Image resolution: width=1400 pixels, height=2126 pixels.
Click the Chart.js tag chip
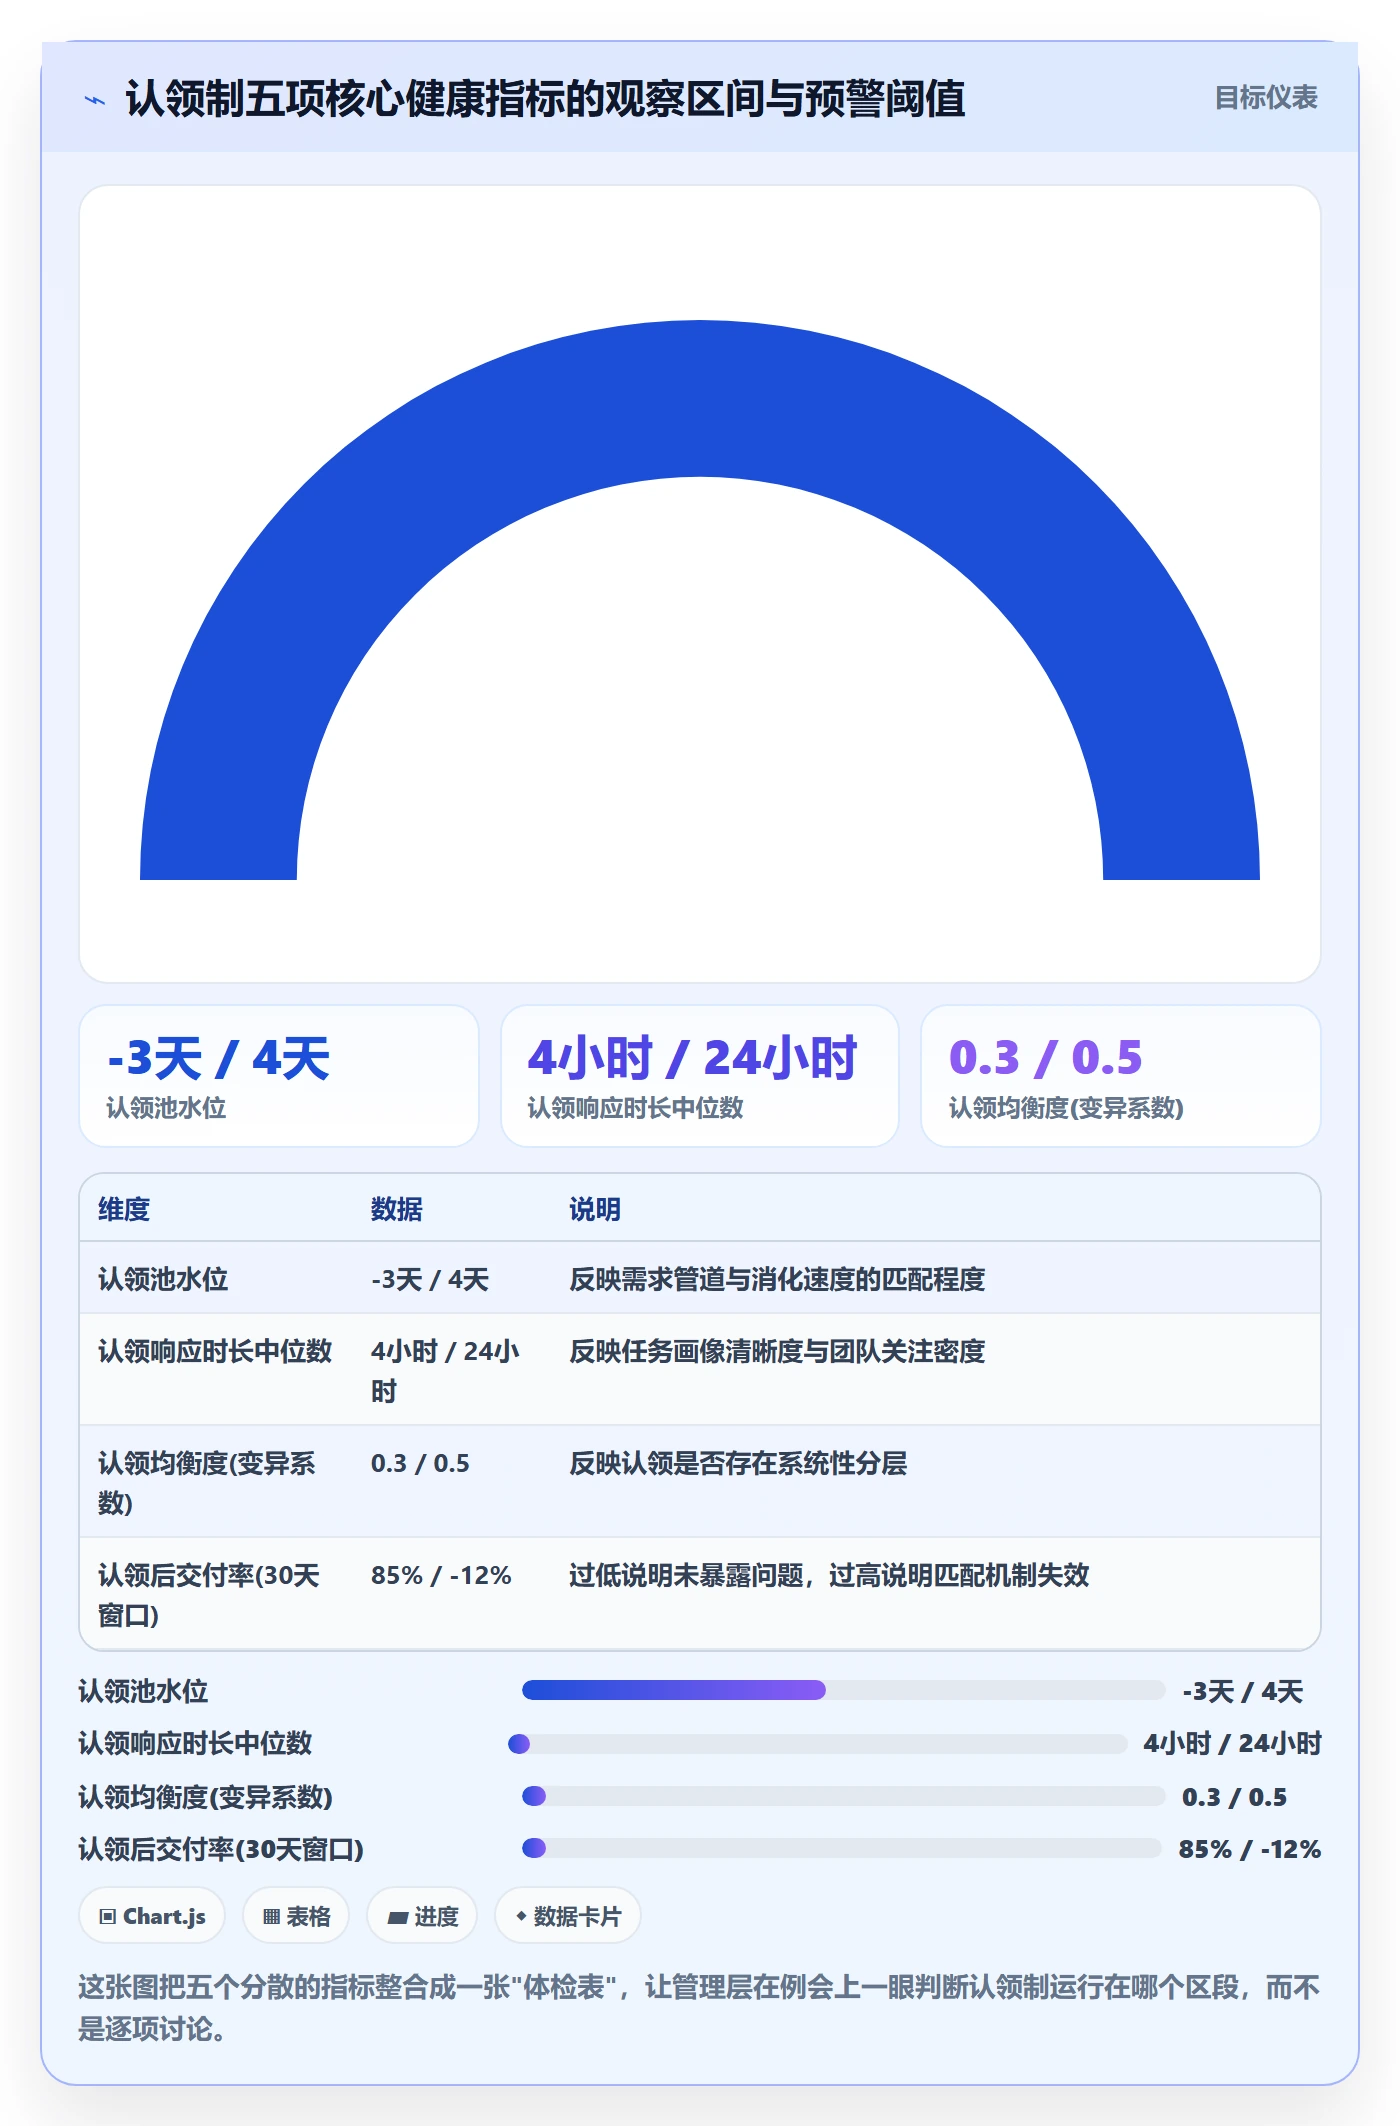tap(152, 1916)
